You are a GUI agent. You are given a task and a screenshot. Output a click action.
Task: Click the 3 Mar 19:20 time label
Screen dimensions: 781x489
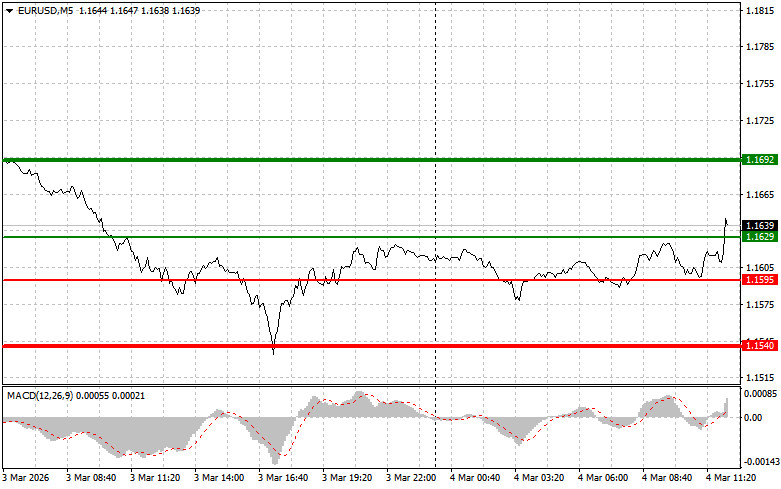pos(347,478)
